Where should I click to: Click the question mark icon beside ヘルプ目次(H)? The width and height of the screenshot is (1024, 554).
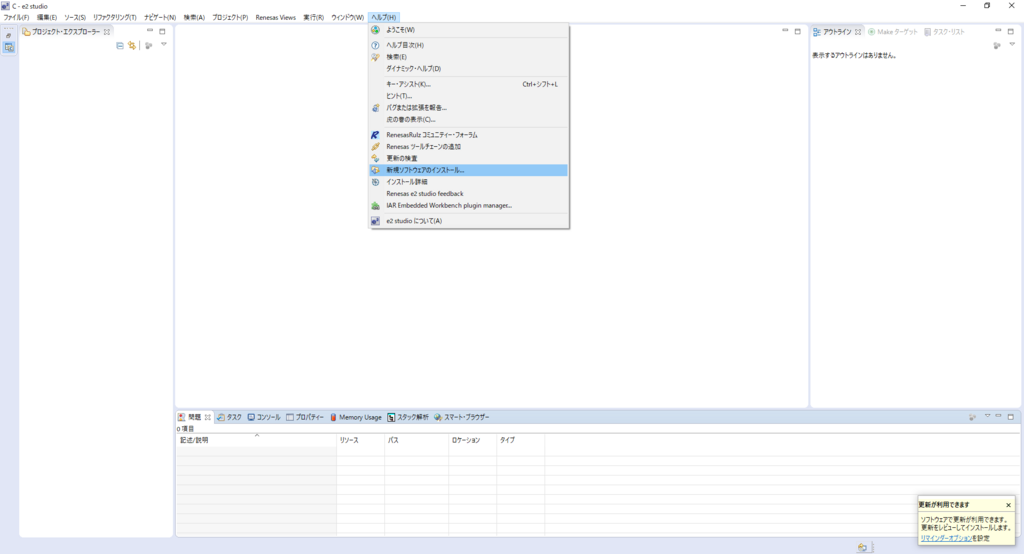coord(376,45)
